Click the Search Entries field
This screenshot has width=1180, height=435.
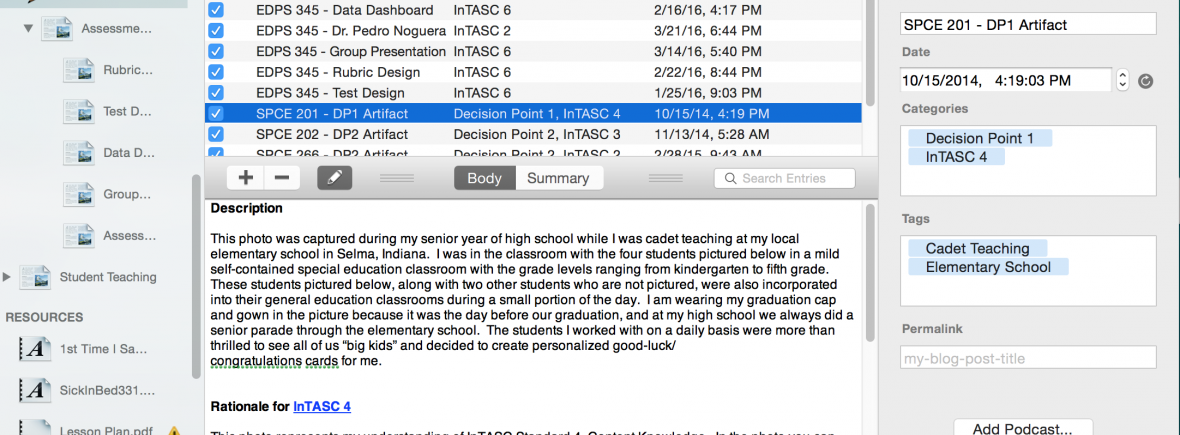785,178
